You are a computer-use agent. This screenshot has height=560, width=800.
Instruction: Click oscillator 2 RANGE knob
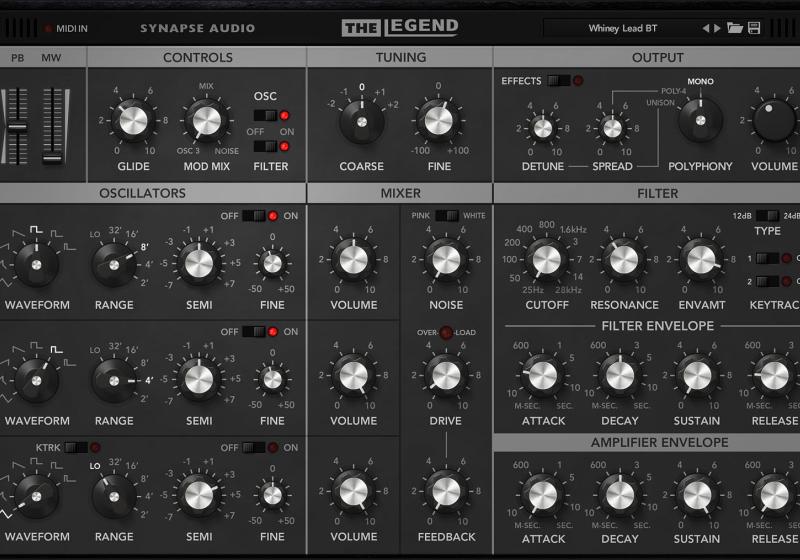(x=114, y=380)
